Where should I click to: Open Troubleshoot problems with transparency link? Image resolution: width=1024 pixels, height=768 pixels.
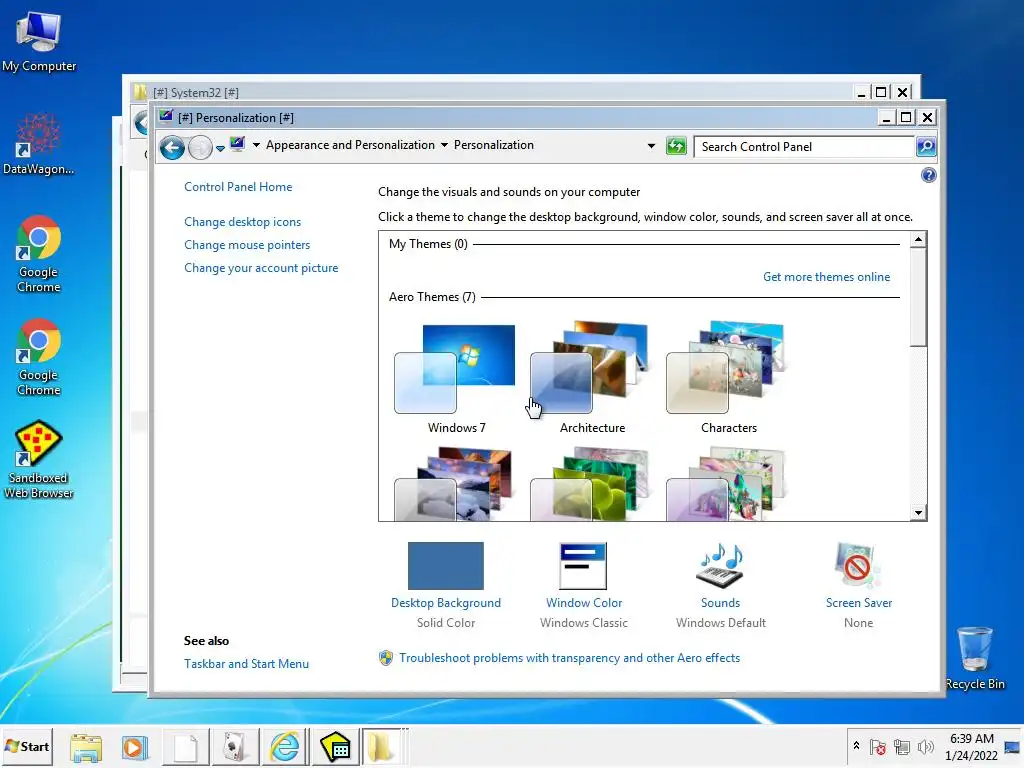pyautogui.click(x=569, y=658)
